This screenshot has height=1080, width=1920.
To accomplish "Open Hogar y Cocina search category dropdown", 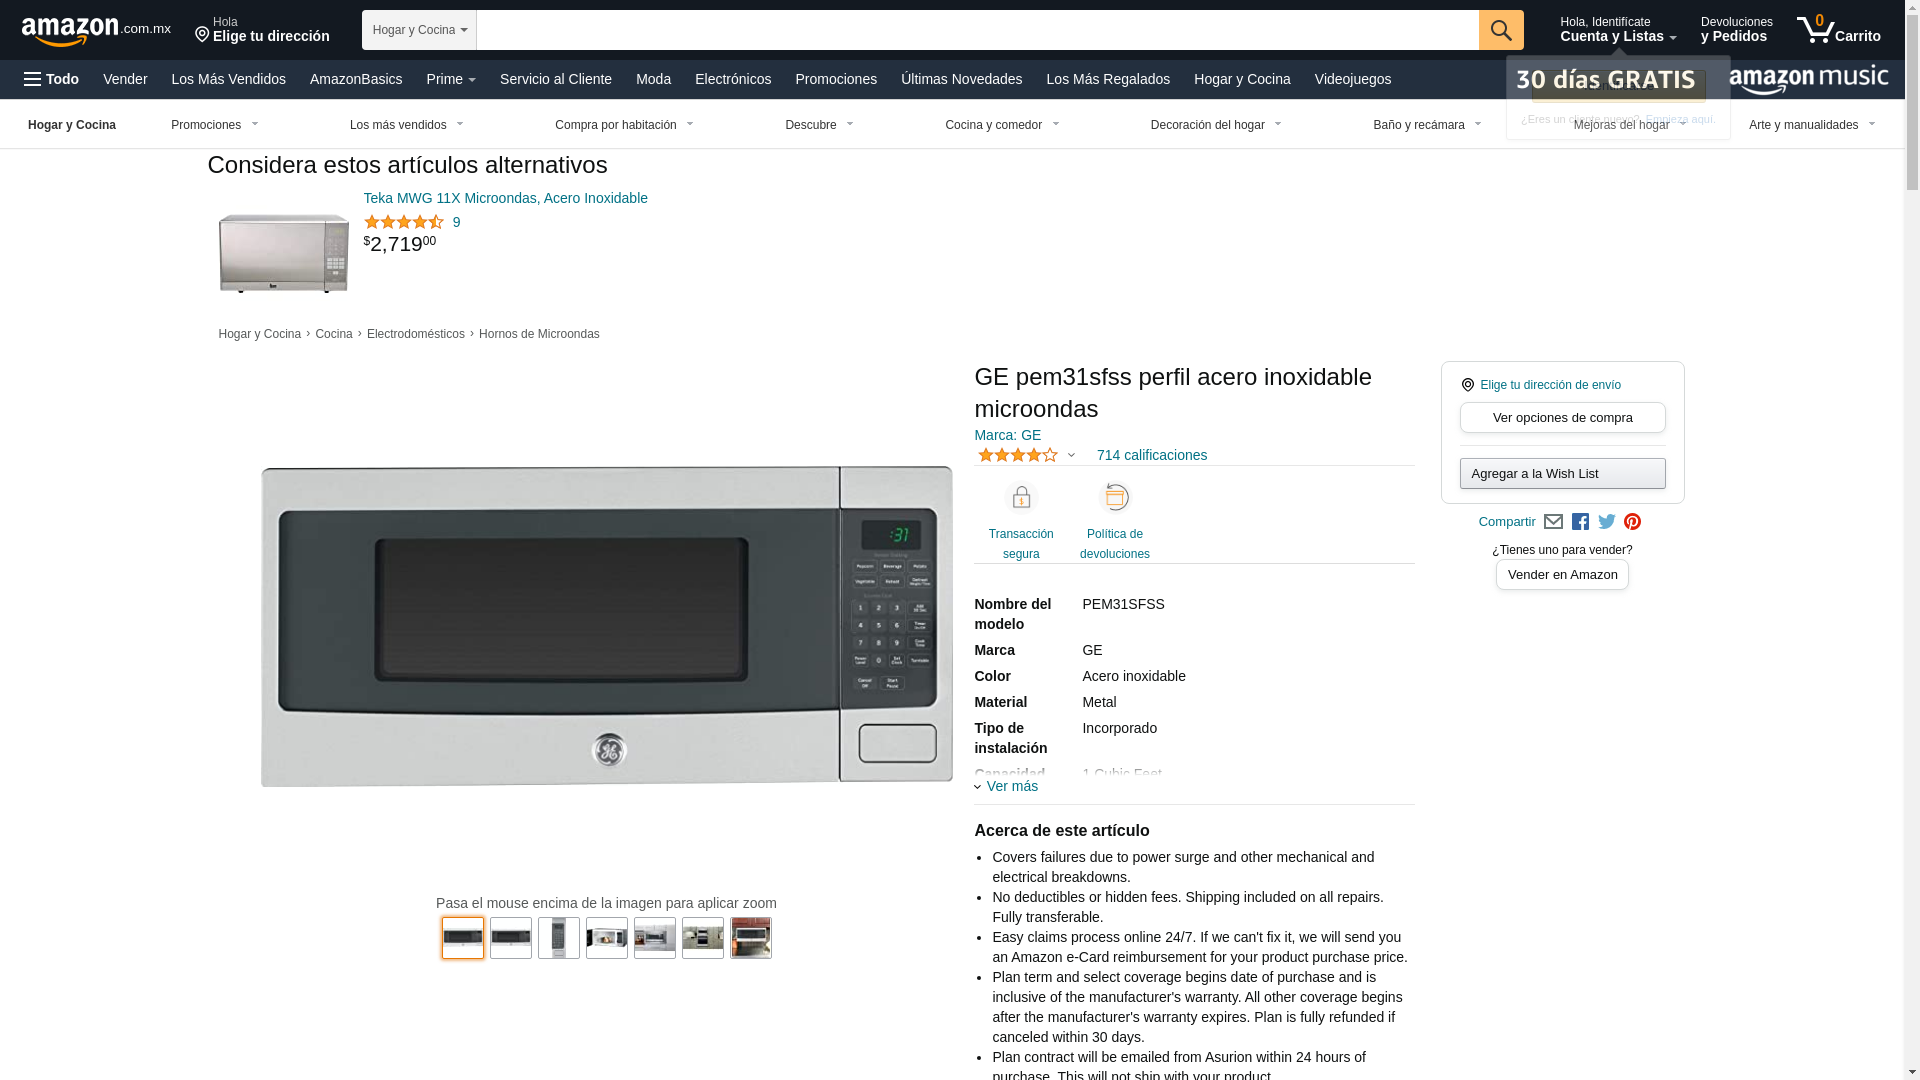I will (x=419, y=30).
